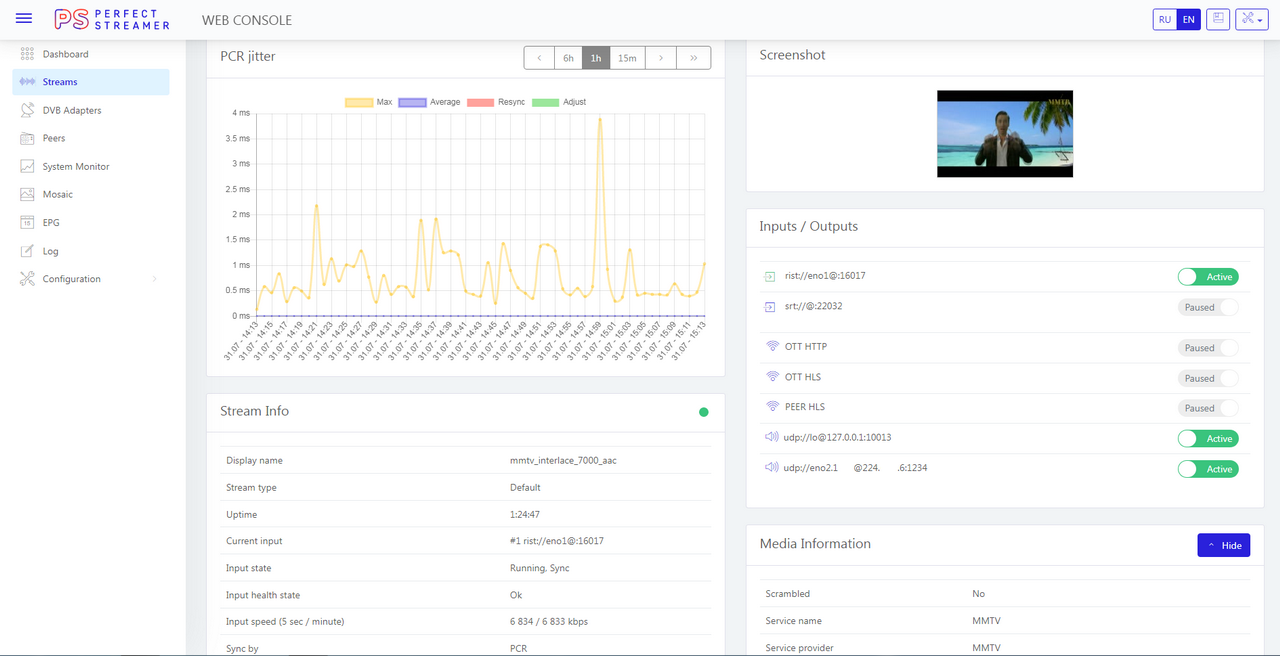Click the System Monitor chart icon
Image resolution: width=1280 pixels, height=656 pixels.
27,167
